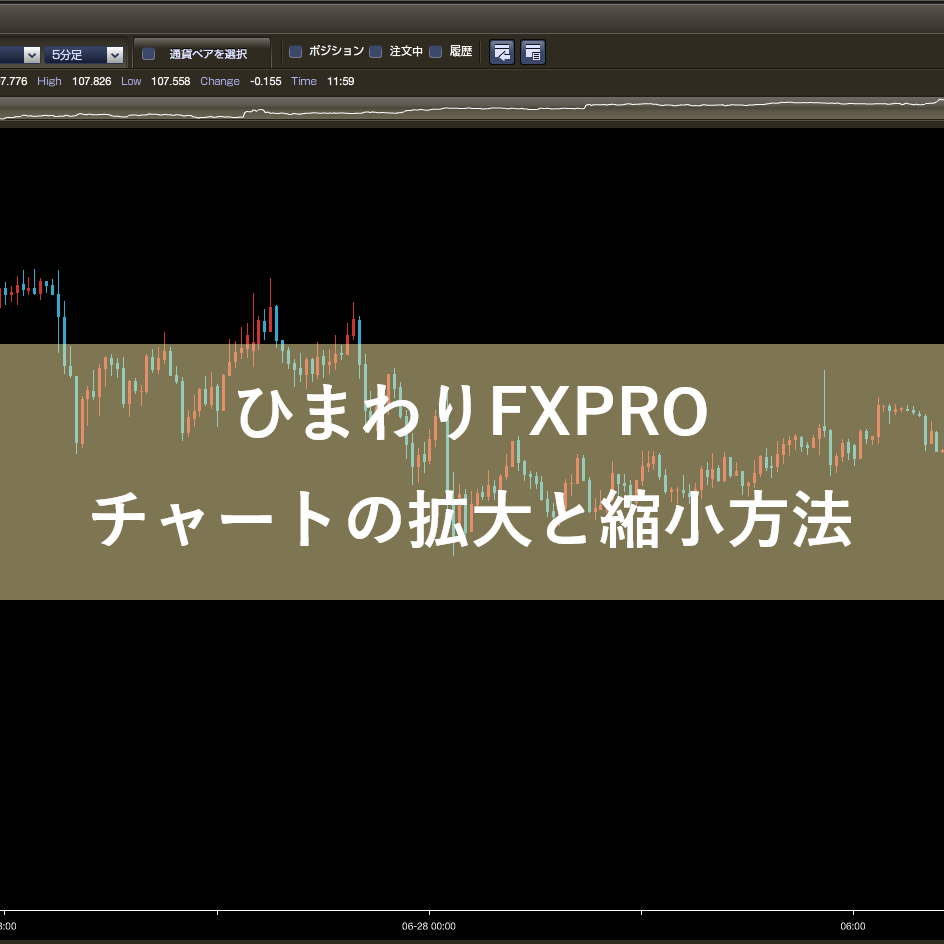Click the window icon with small list
Viewport: 944px width, 944px height.
point(533,52)
